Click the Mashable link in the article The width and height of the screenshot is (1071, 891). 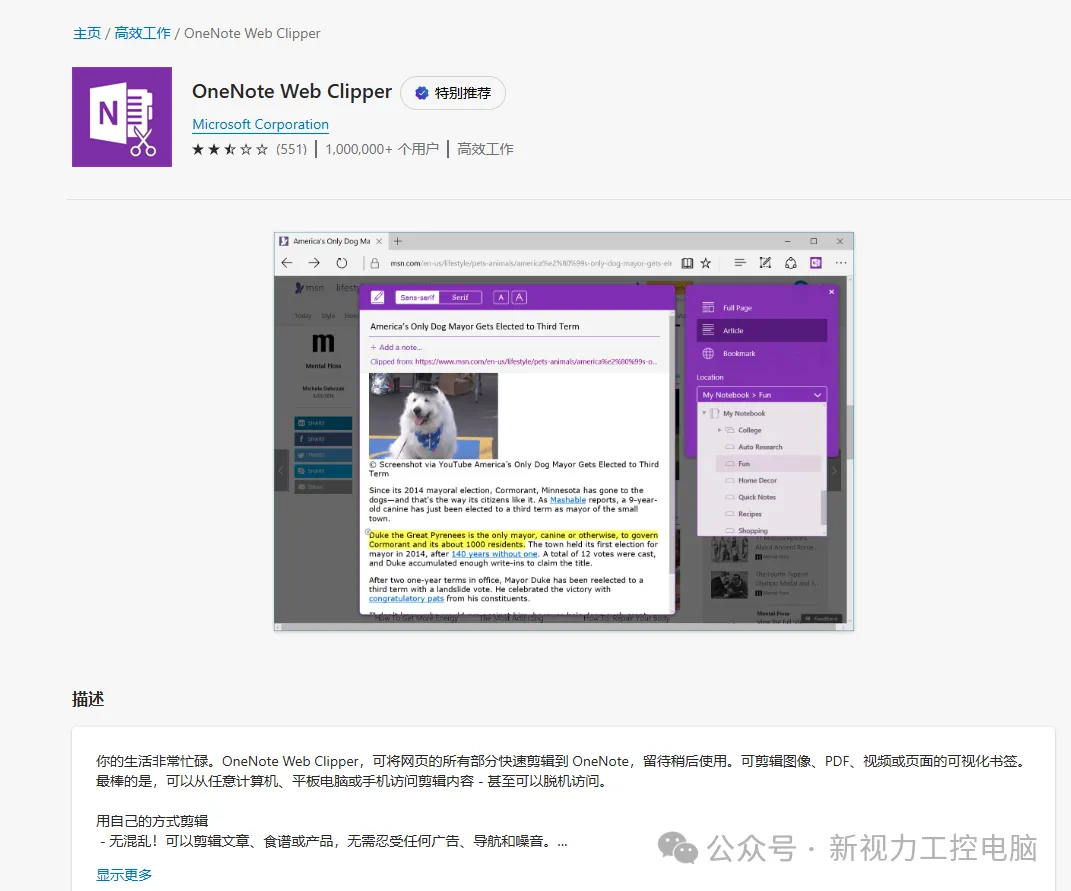pos(568,500)
